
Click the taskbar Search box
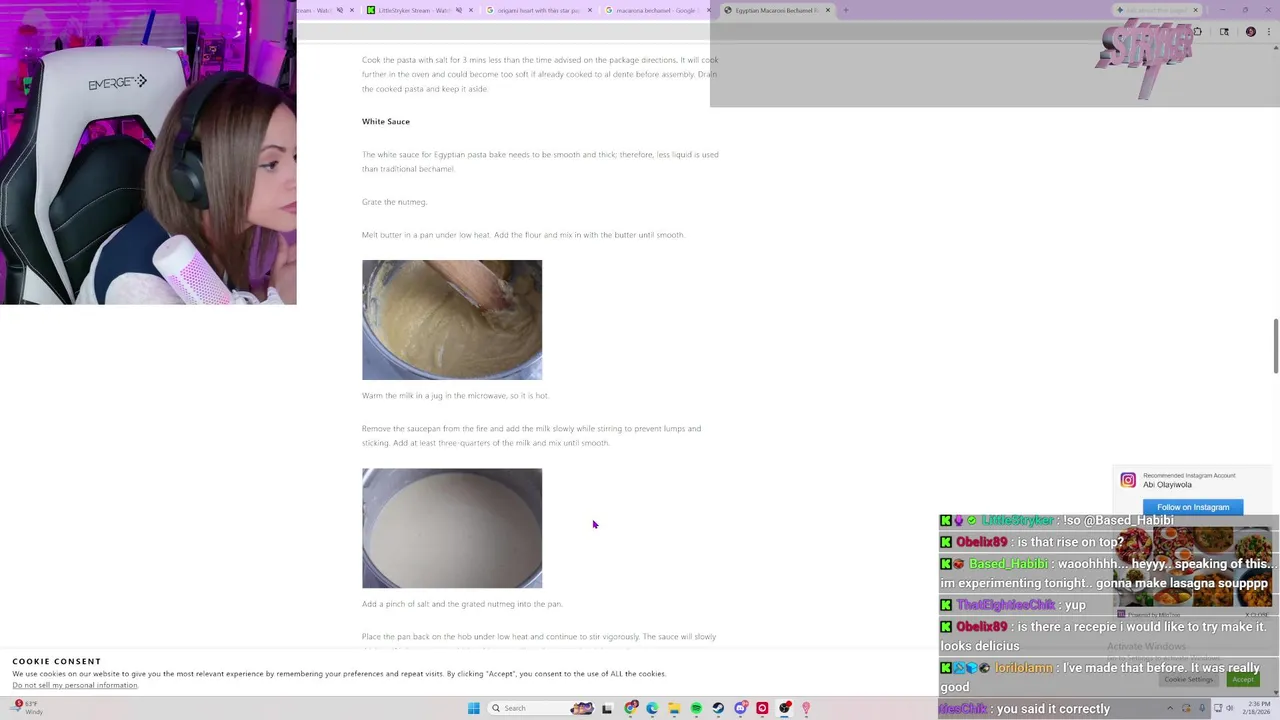(x=540, y=708)
